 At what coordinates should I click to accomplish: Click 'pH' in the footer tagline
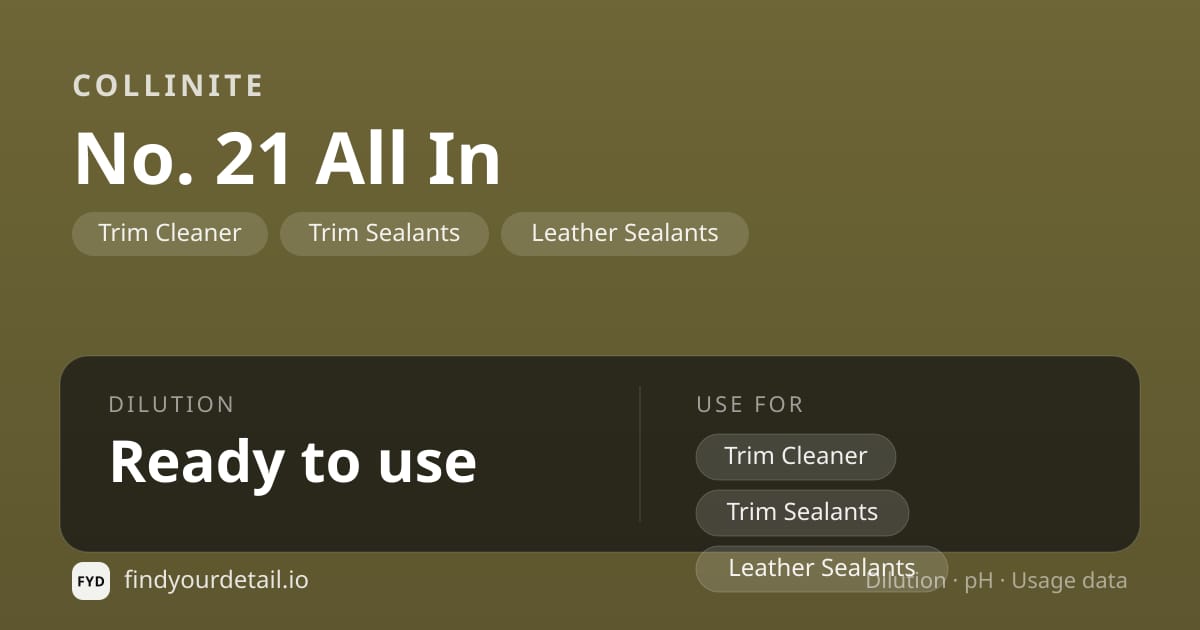(978, 581)
